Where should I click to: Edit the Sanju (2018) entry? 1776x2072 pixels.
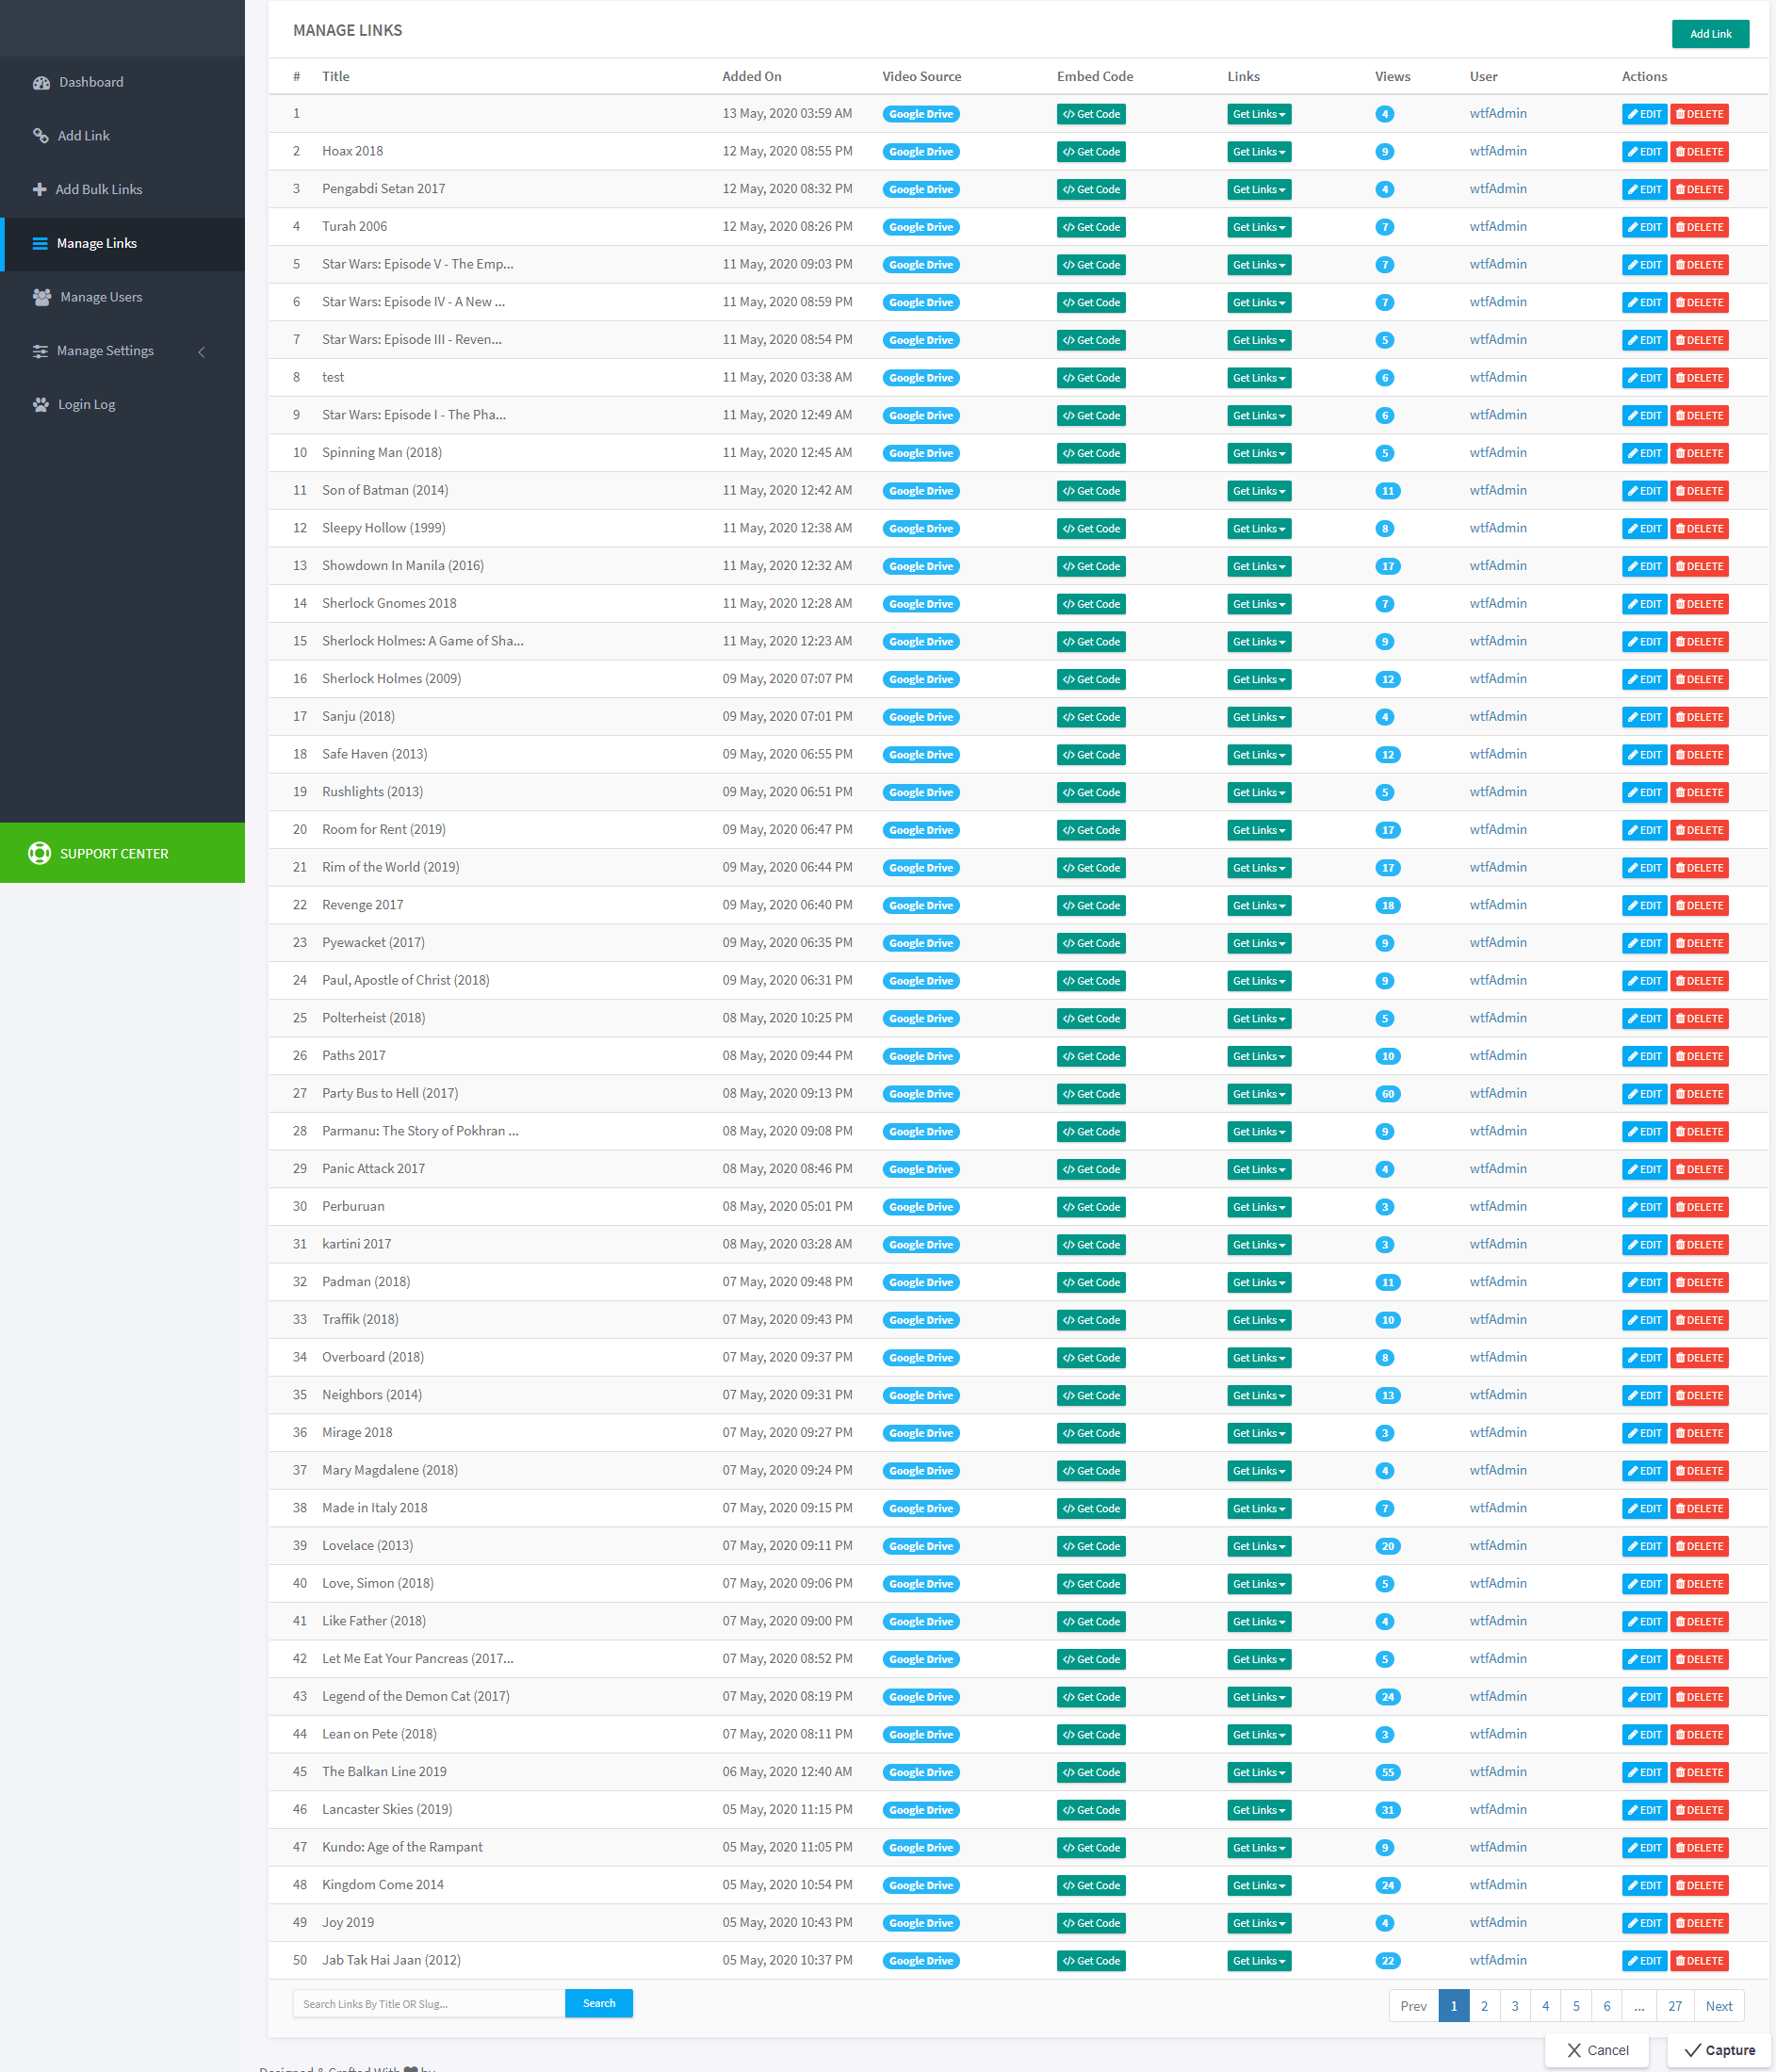point(1644,717)
